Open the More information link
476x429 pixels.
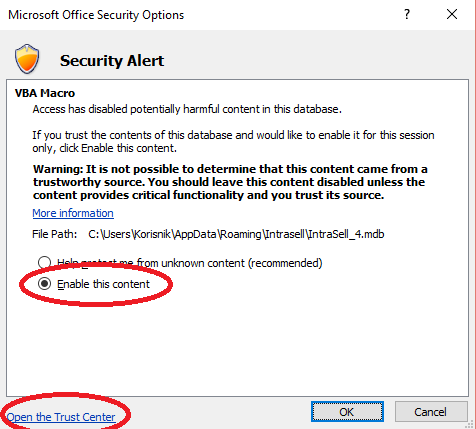click(73, 213)
